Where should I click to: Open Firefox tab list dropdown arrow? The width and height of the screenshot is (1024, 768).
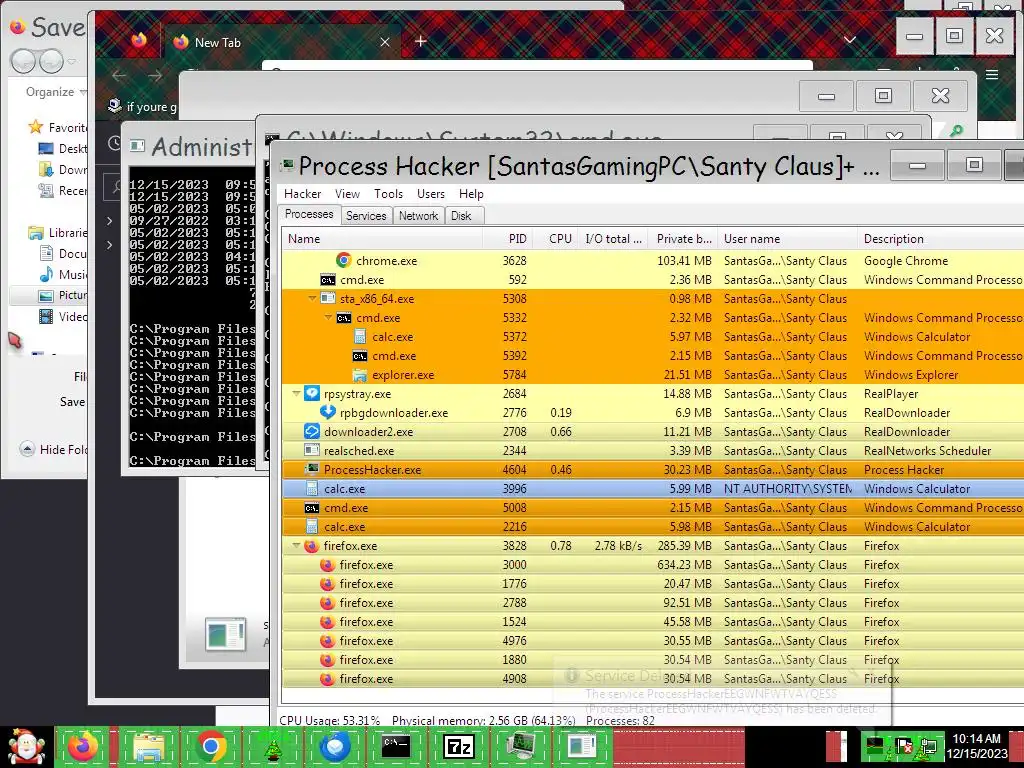pyautogui.click(x=850, y=40)
